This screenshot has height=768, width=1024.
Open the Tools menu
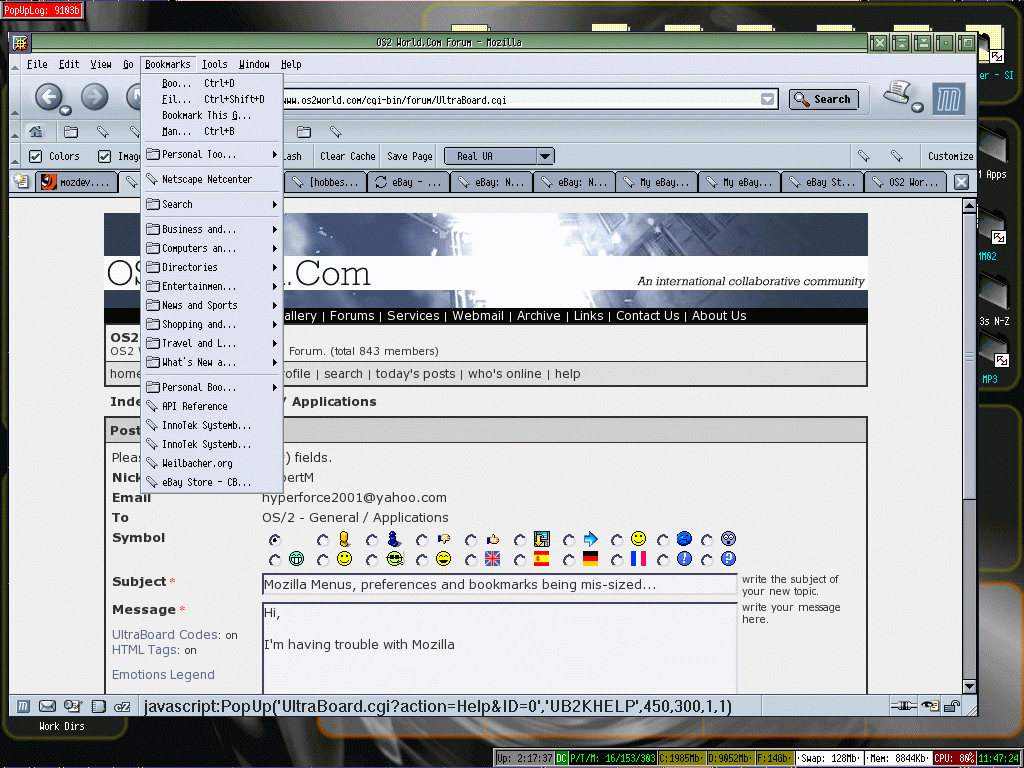point(214,64)
